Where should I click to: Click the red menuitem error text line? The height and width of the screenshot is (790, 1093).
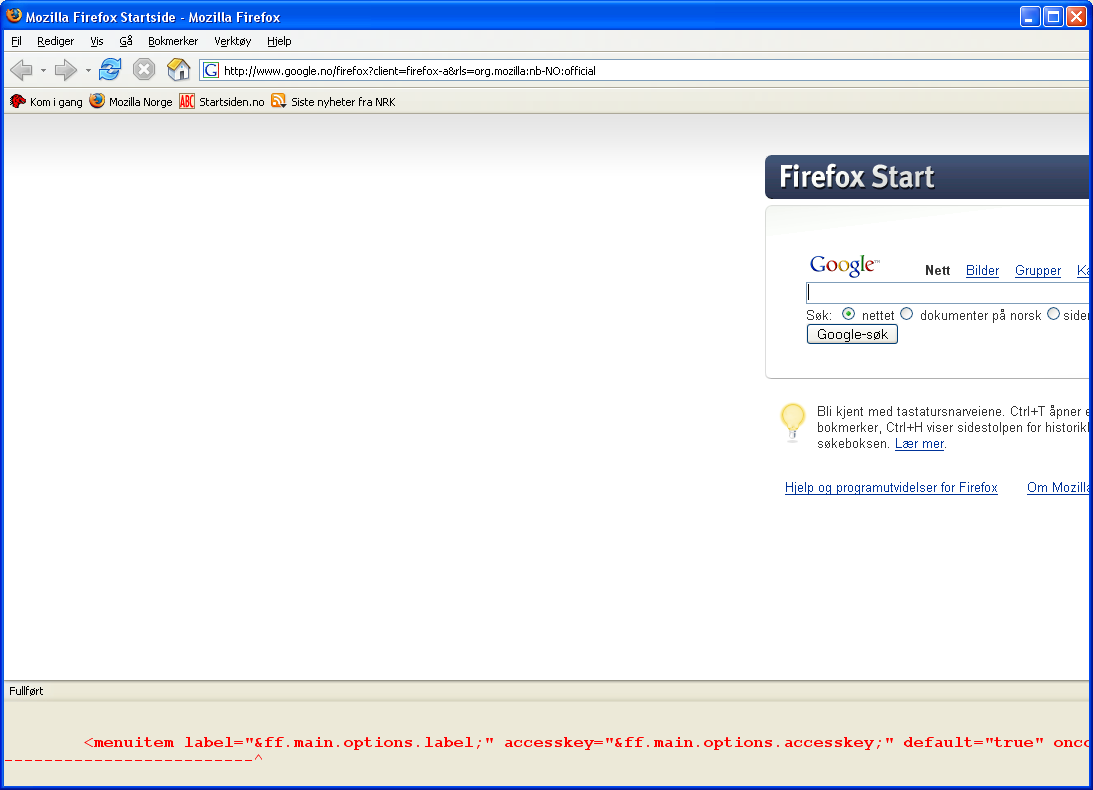(x=586, y=743)
